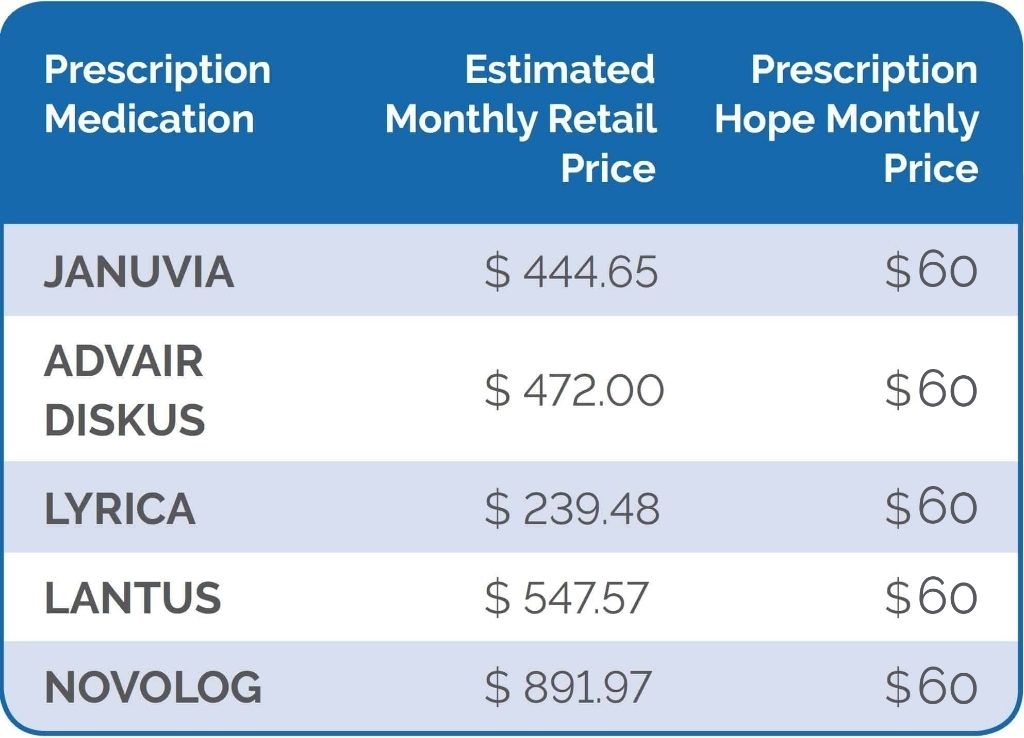The height and width of the screenshot is (738, 1024).
Task: Click the dollar sign before 444.65
Action: pos(497,272)
